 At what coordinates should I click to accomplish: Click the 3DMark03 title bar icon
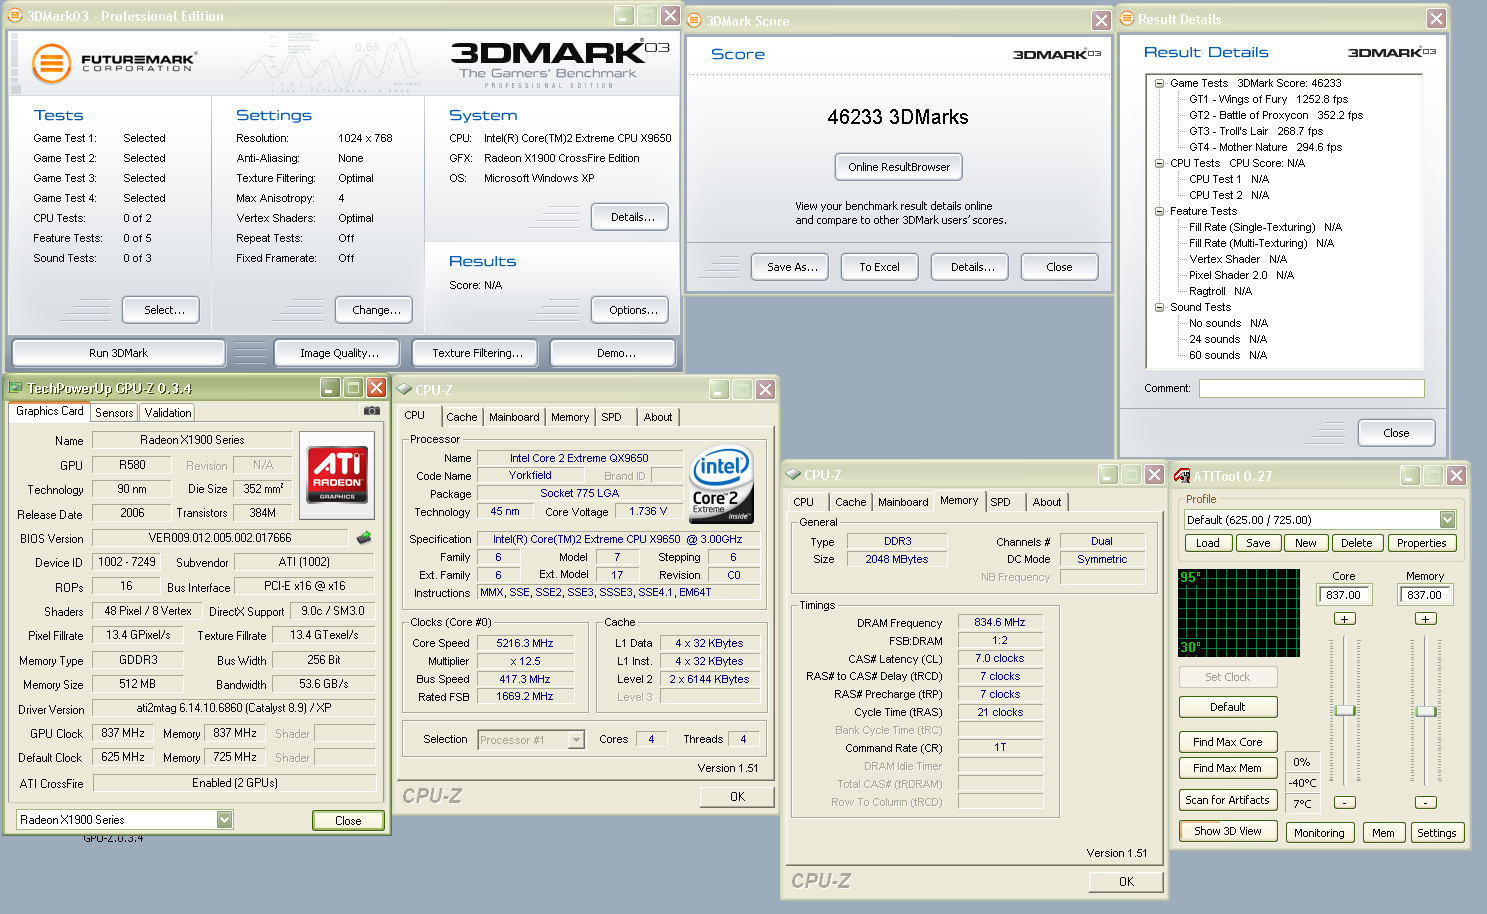15,16
